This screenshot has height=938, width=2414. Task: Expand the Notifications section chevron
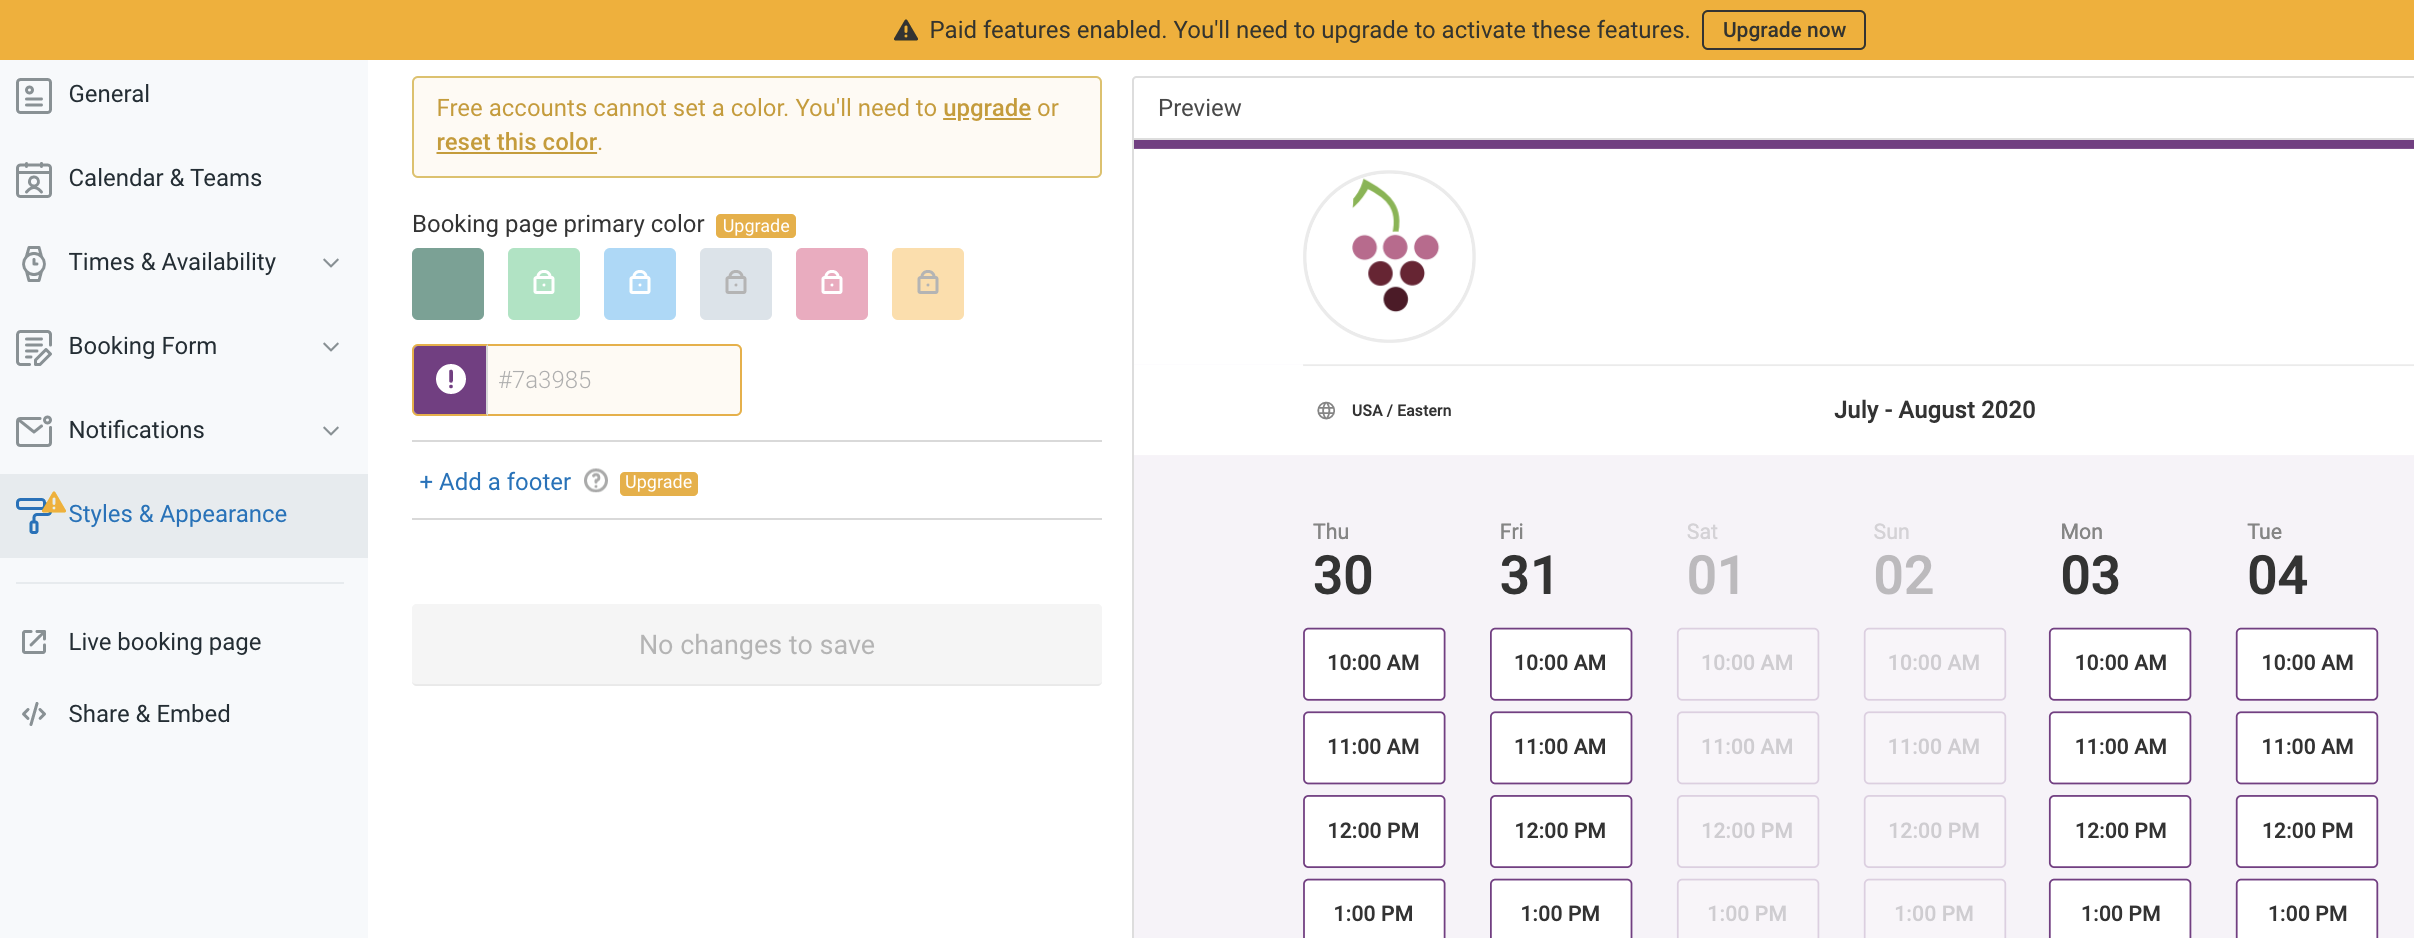click(331, 431)
